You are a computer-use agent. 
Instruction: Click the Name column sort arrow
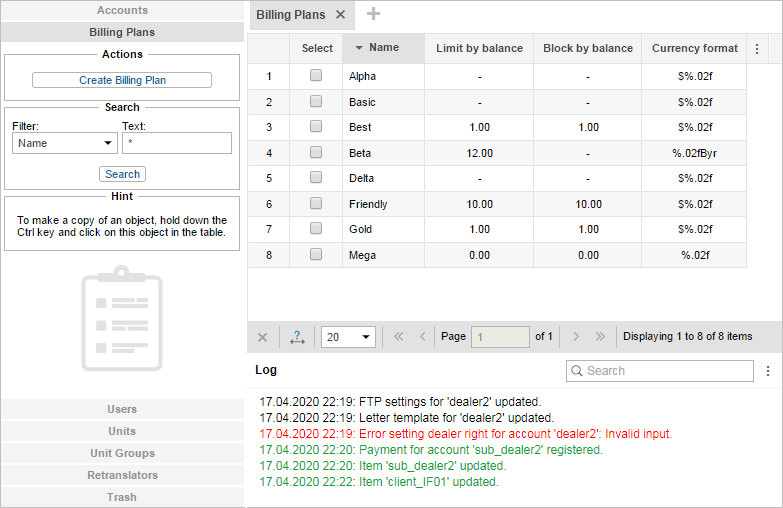pyautogui.click(x=359, y=48)
